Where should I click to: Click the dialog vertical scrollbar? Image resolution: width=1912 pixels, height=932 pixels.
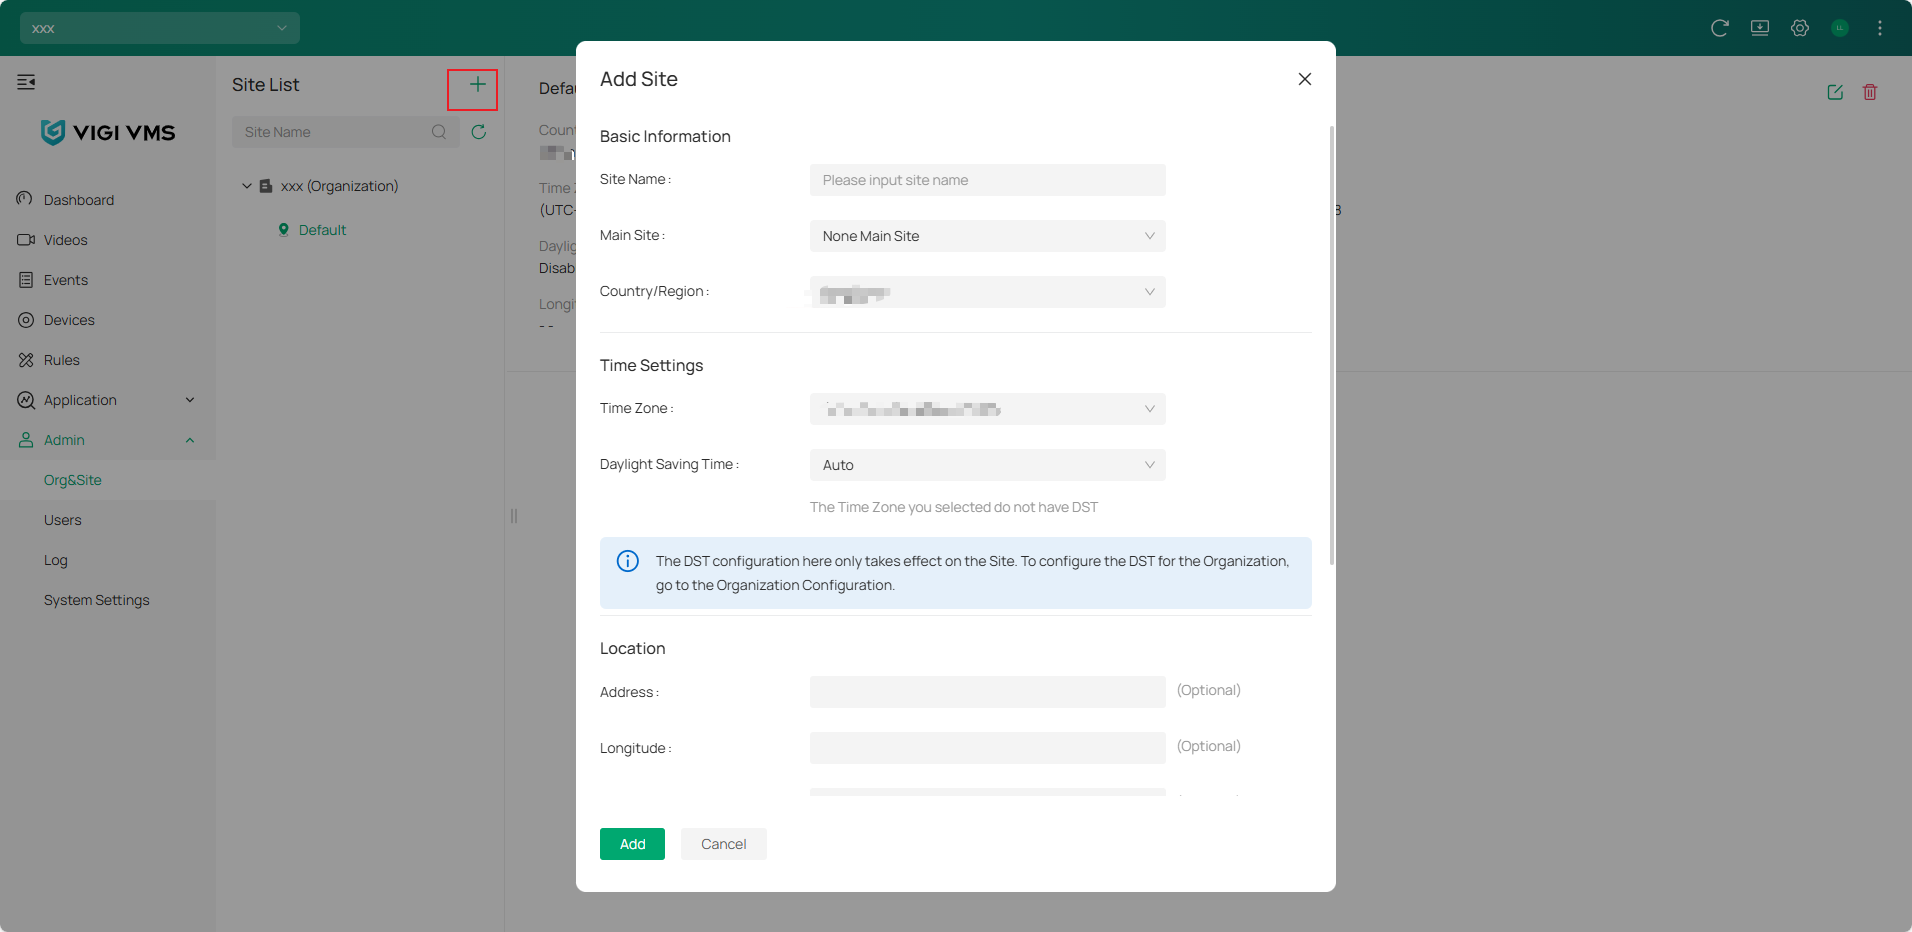coord(1332,345)
